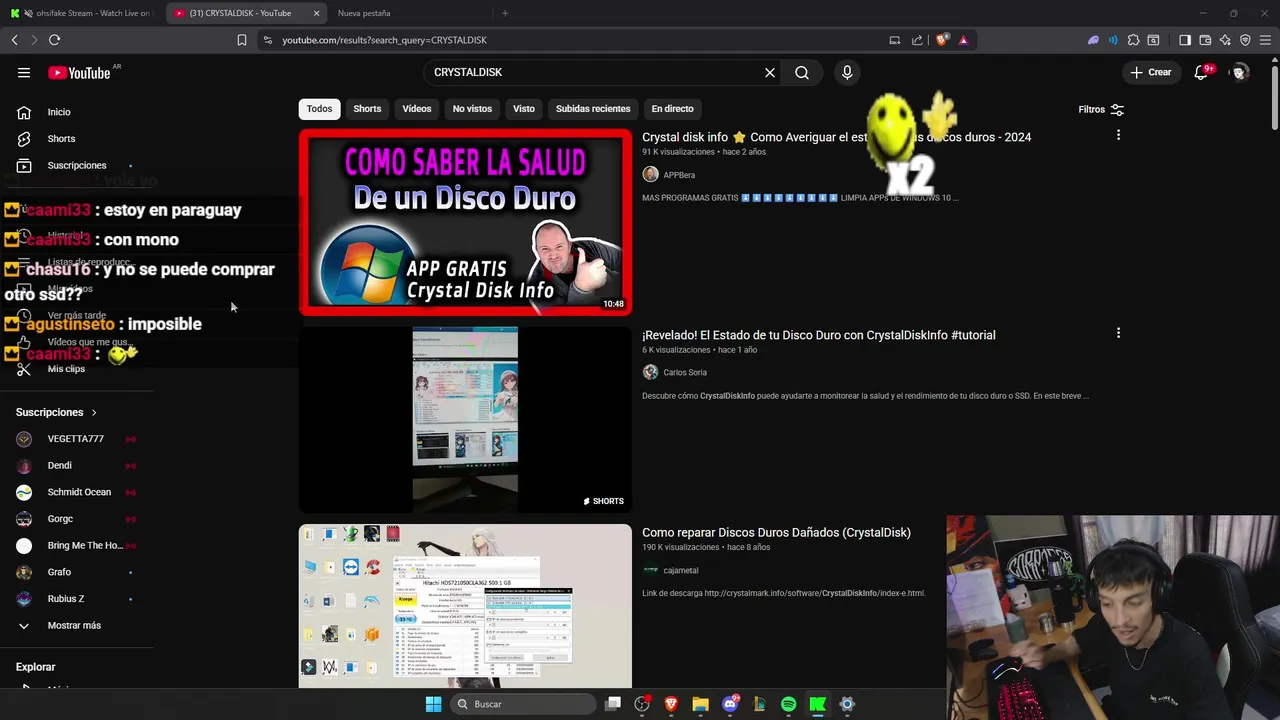Play CrystalDiskInfo Shorts thumbnail
Image resolution: width=1280 pixels, height=720 pixels.
[x=465, y=419]
